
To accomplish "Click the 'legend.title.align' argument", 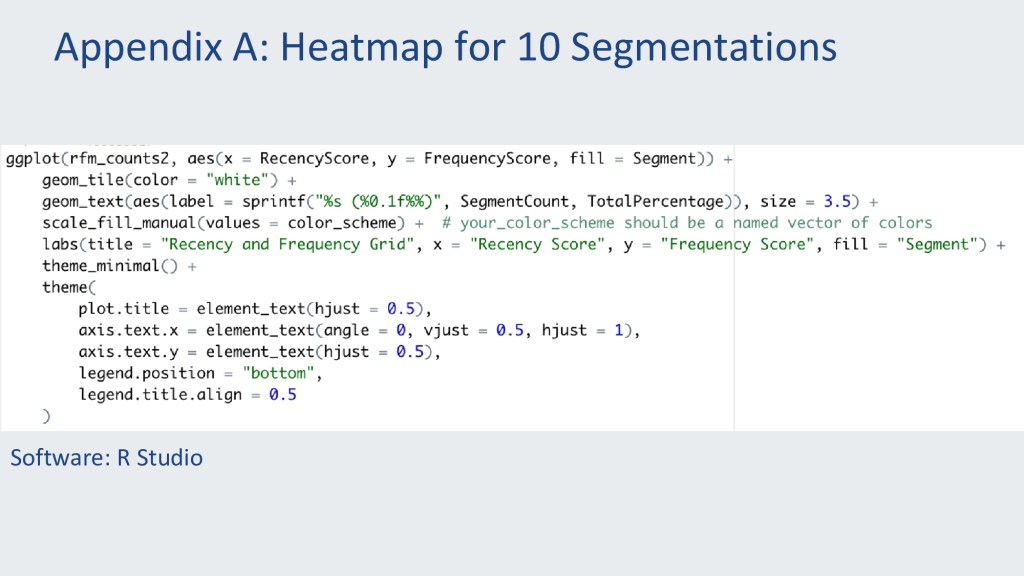I will [160, 394].
